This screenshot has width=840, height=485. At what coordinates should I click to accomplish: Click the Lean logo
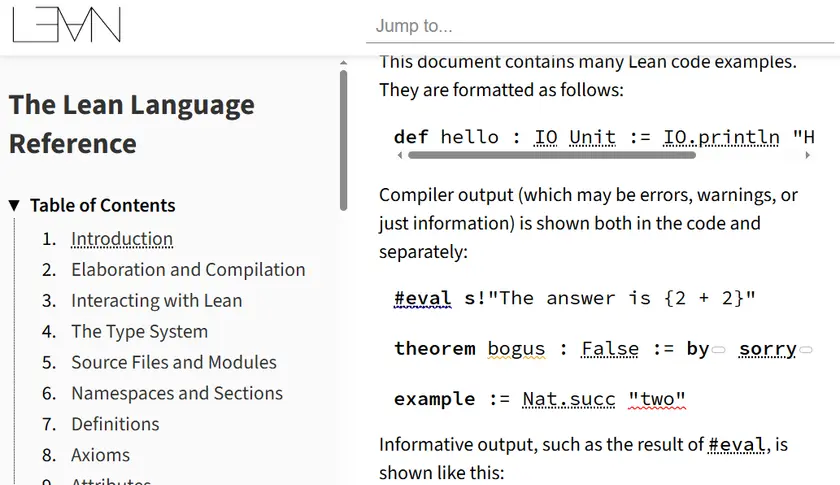pyautogui.click(x=66, y=25)
